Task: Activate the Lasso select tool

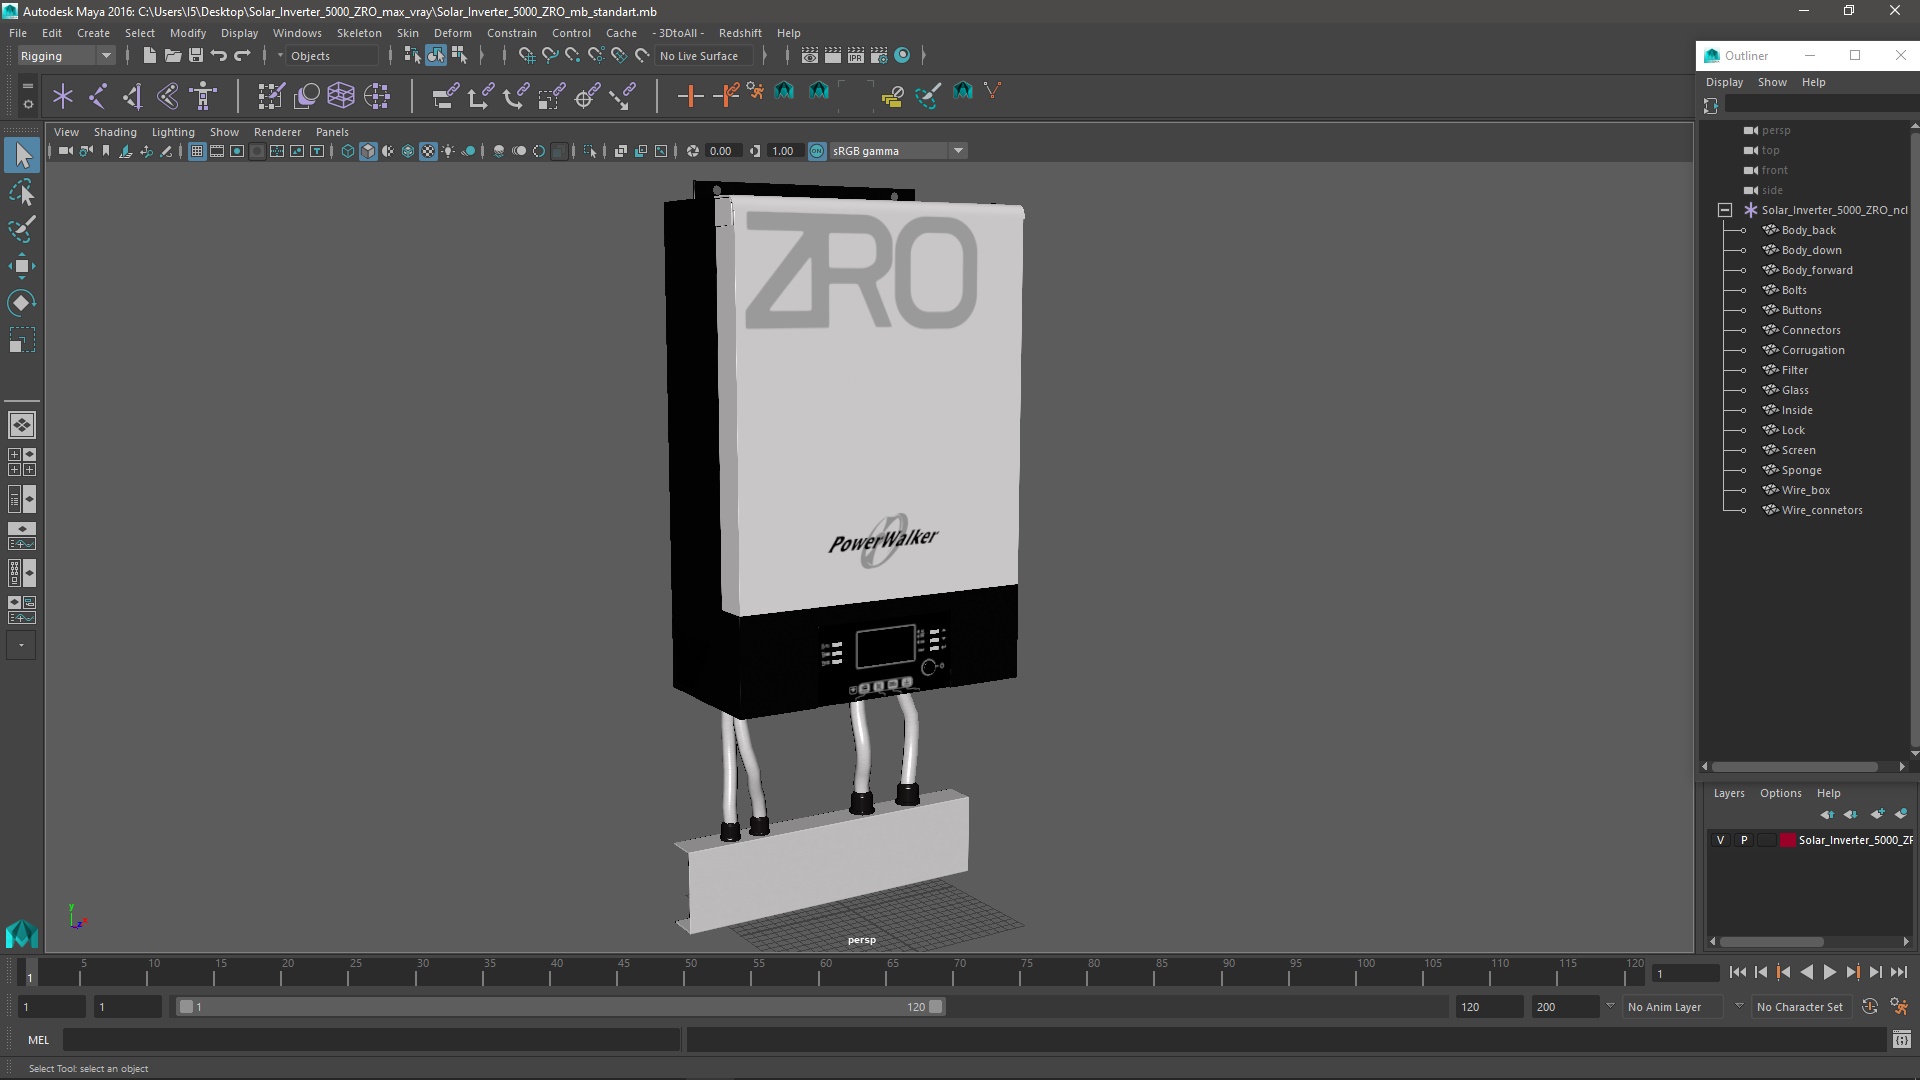Action: [x=22, y=192]
